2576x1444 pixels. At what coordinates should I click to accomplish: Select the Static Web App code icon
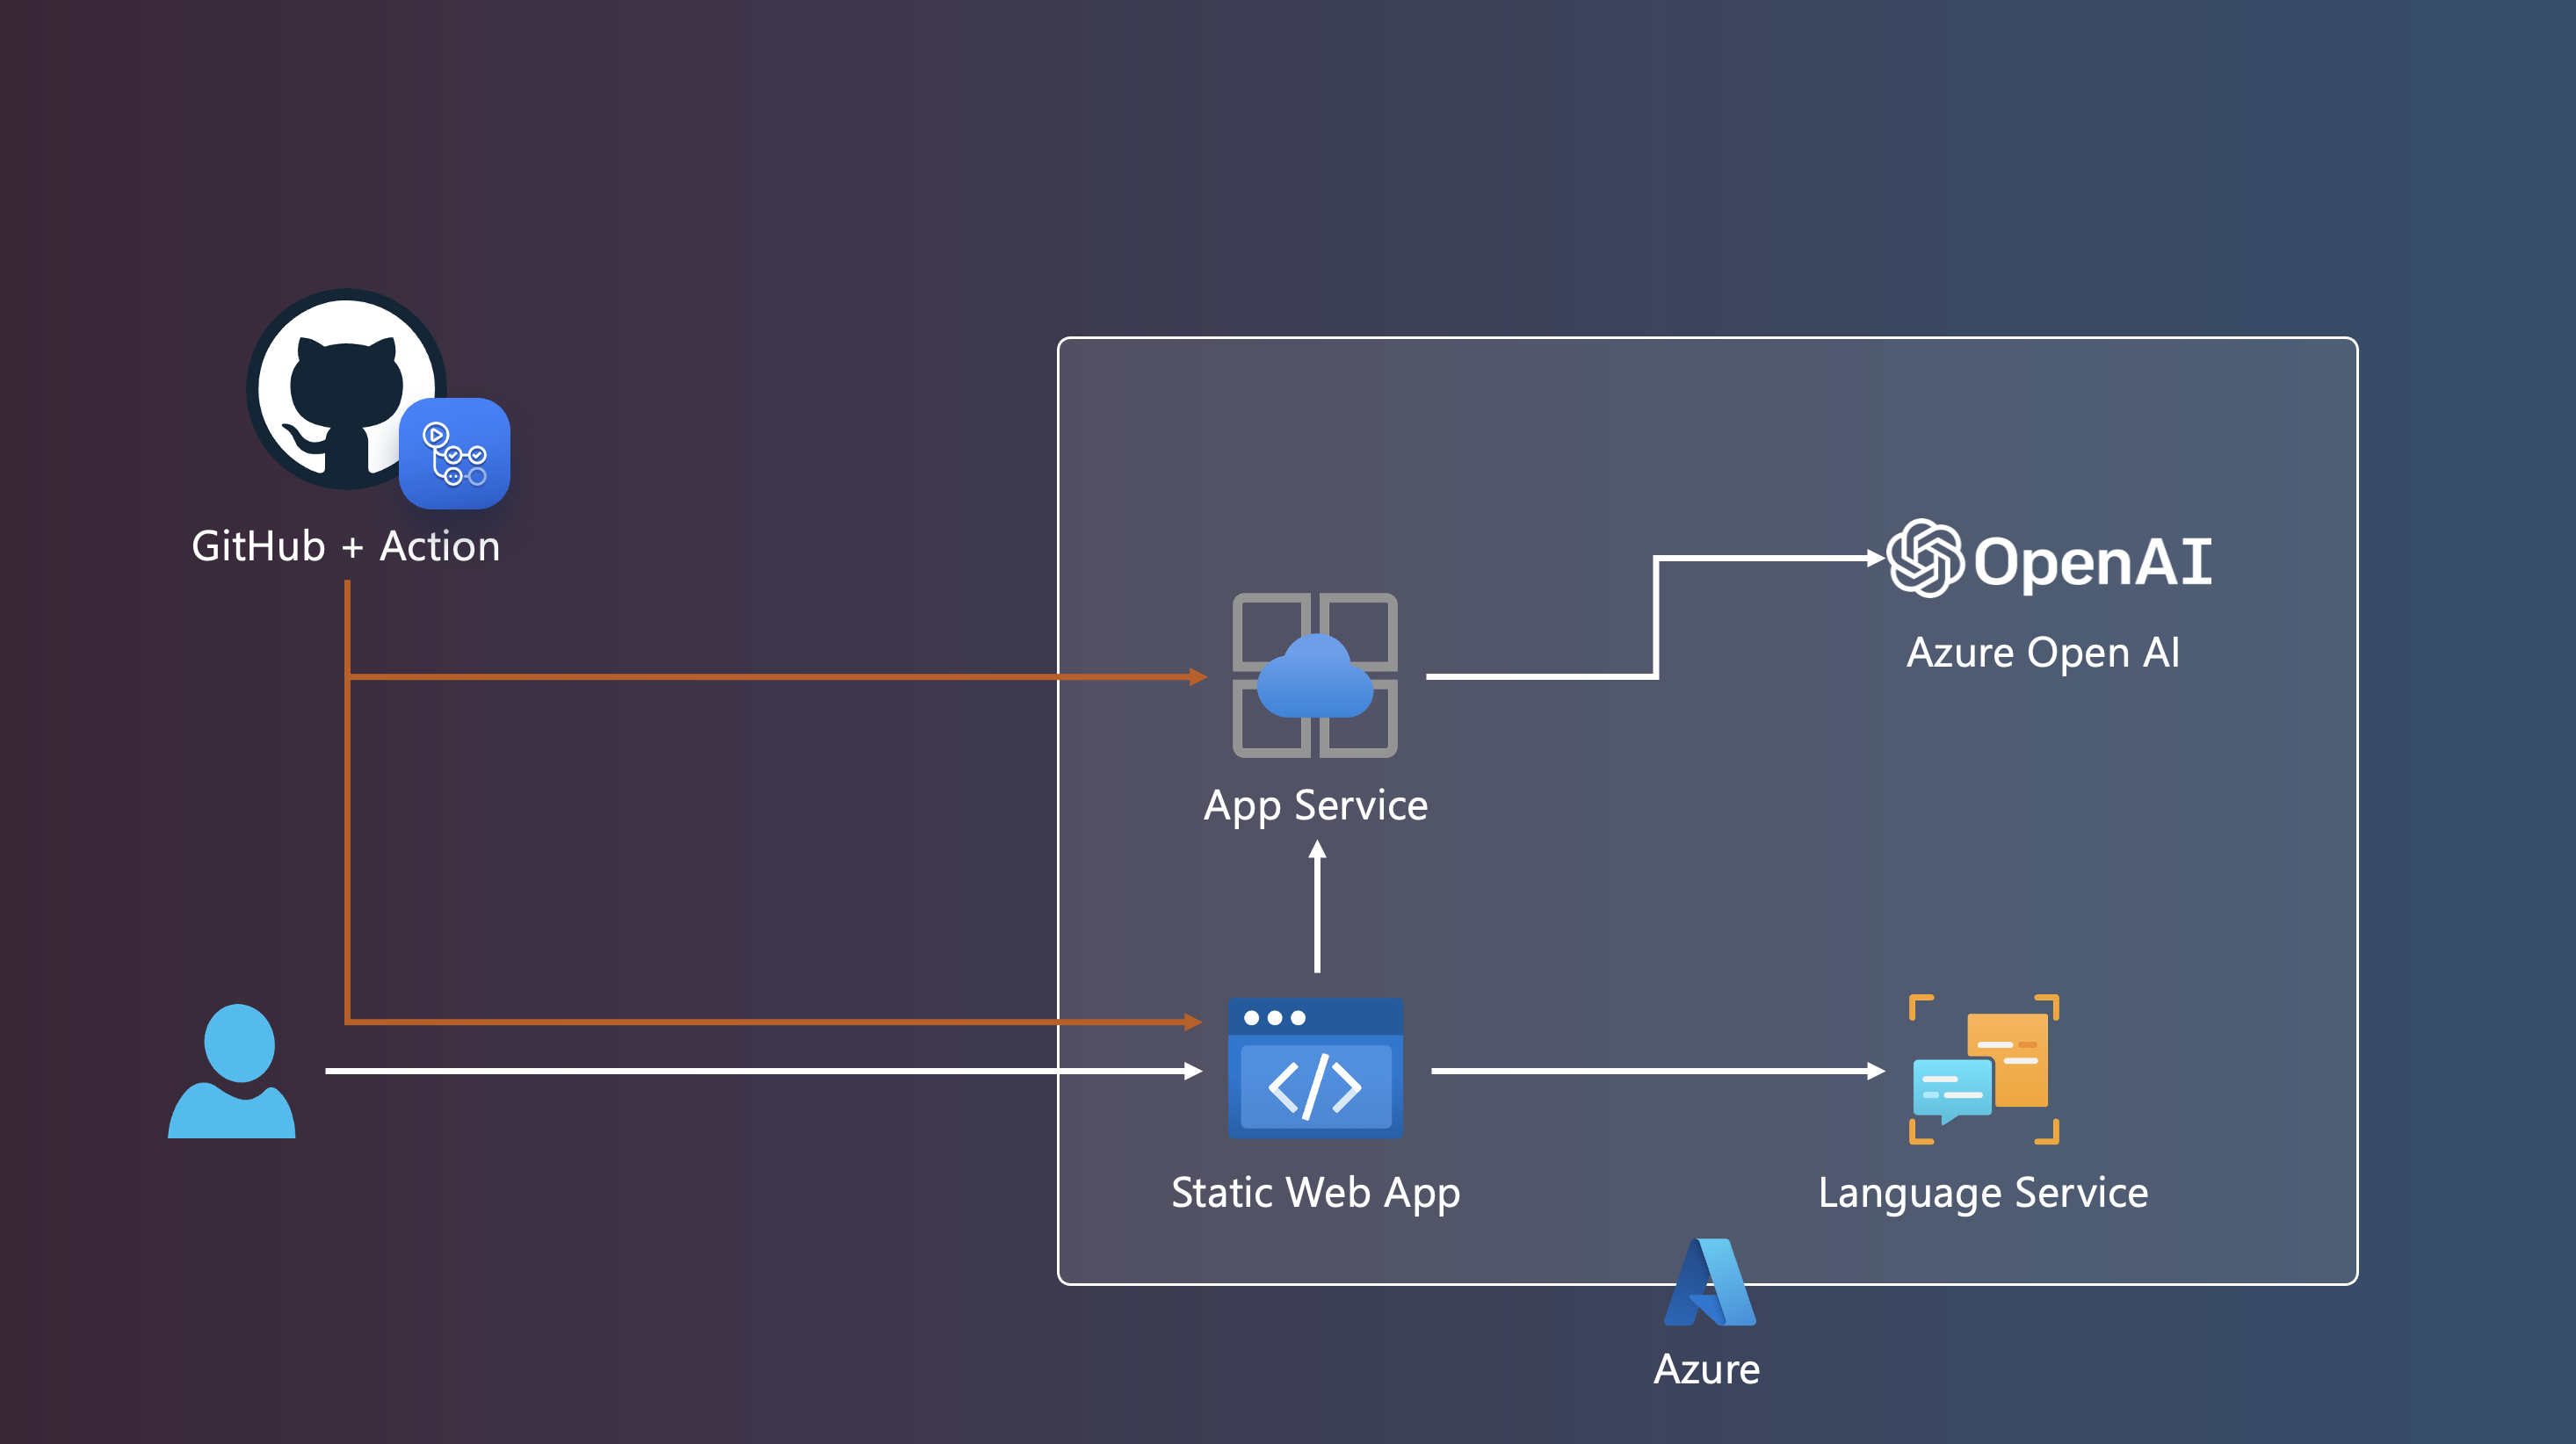point(1315,1069)
